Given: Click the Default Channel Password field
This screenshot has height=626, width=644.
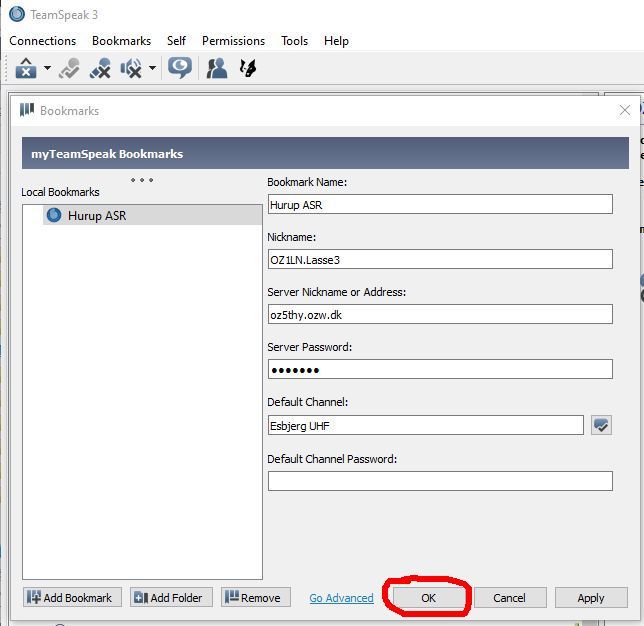Looking at the screenshot, I should (x=440, y=481).
